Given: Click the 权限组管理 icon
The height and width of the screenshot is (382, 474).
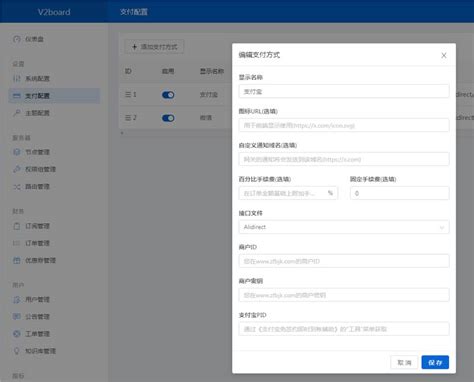Looking at the screenshot, I should click(17, 169).
